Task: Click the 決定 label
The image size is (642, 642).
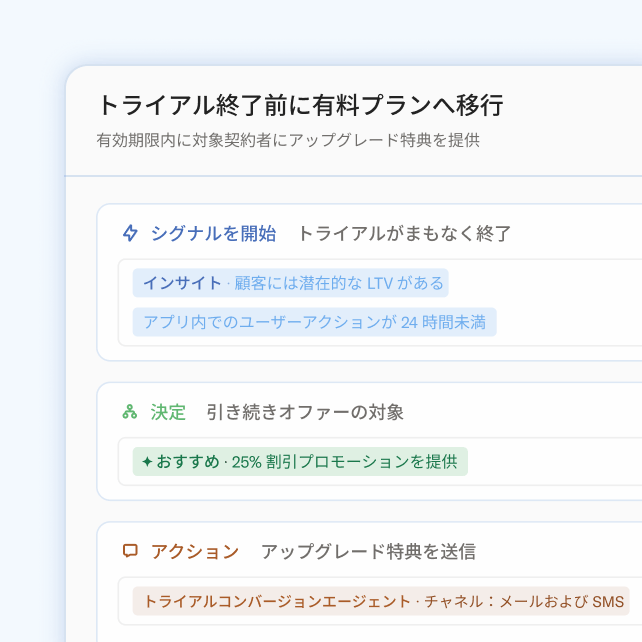Action: [168, 412]
